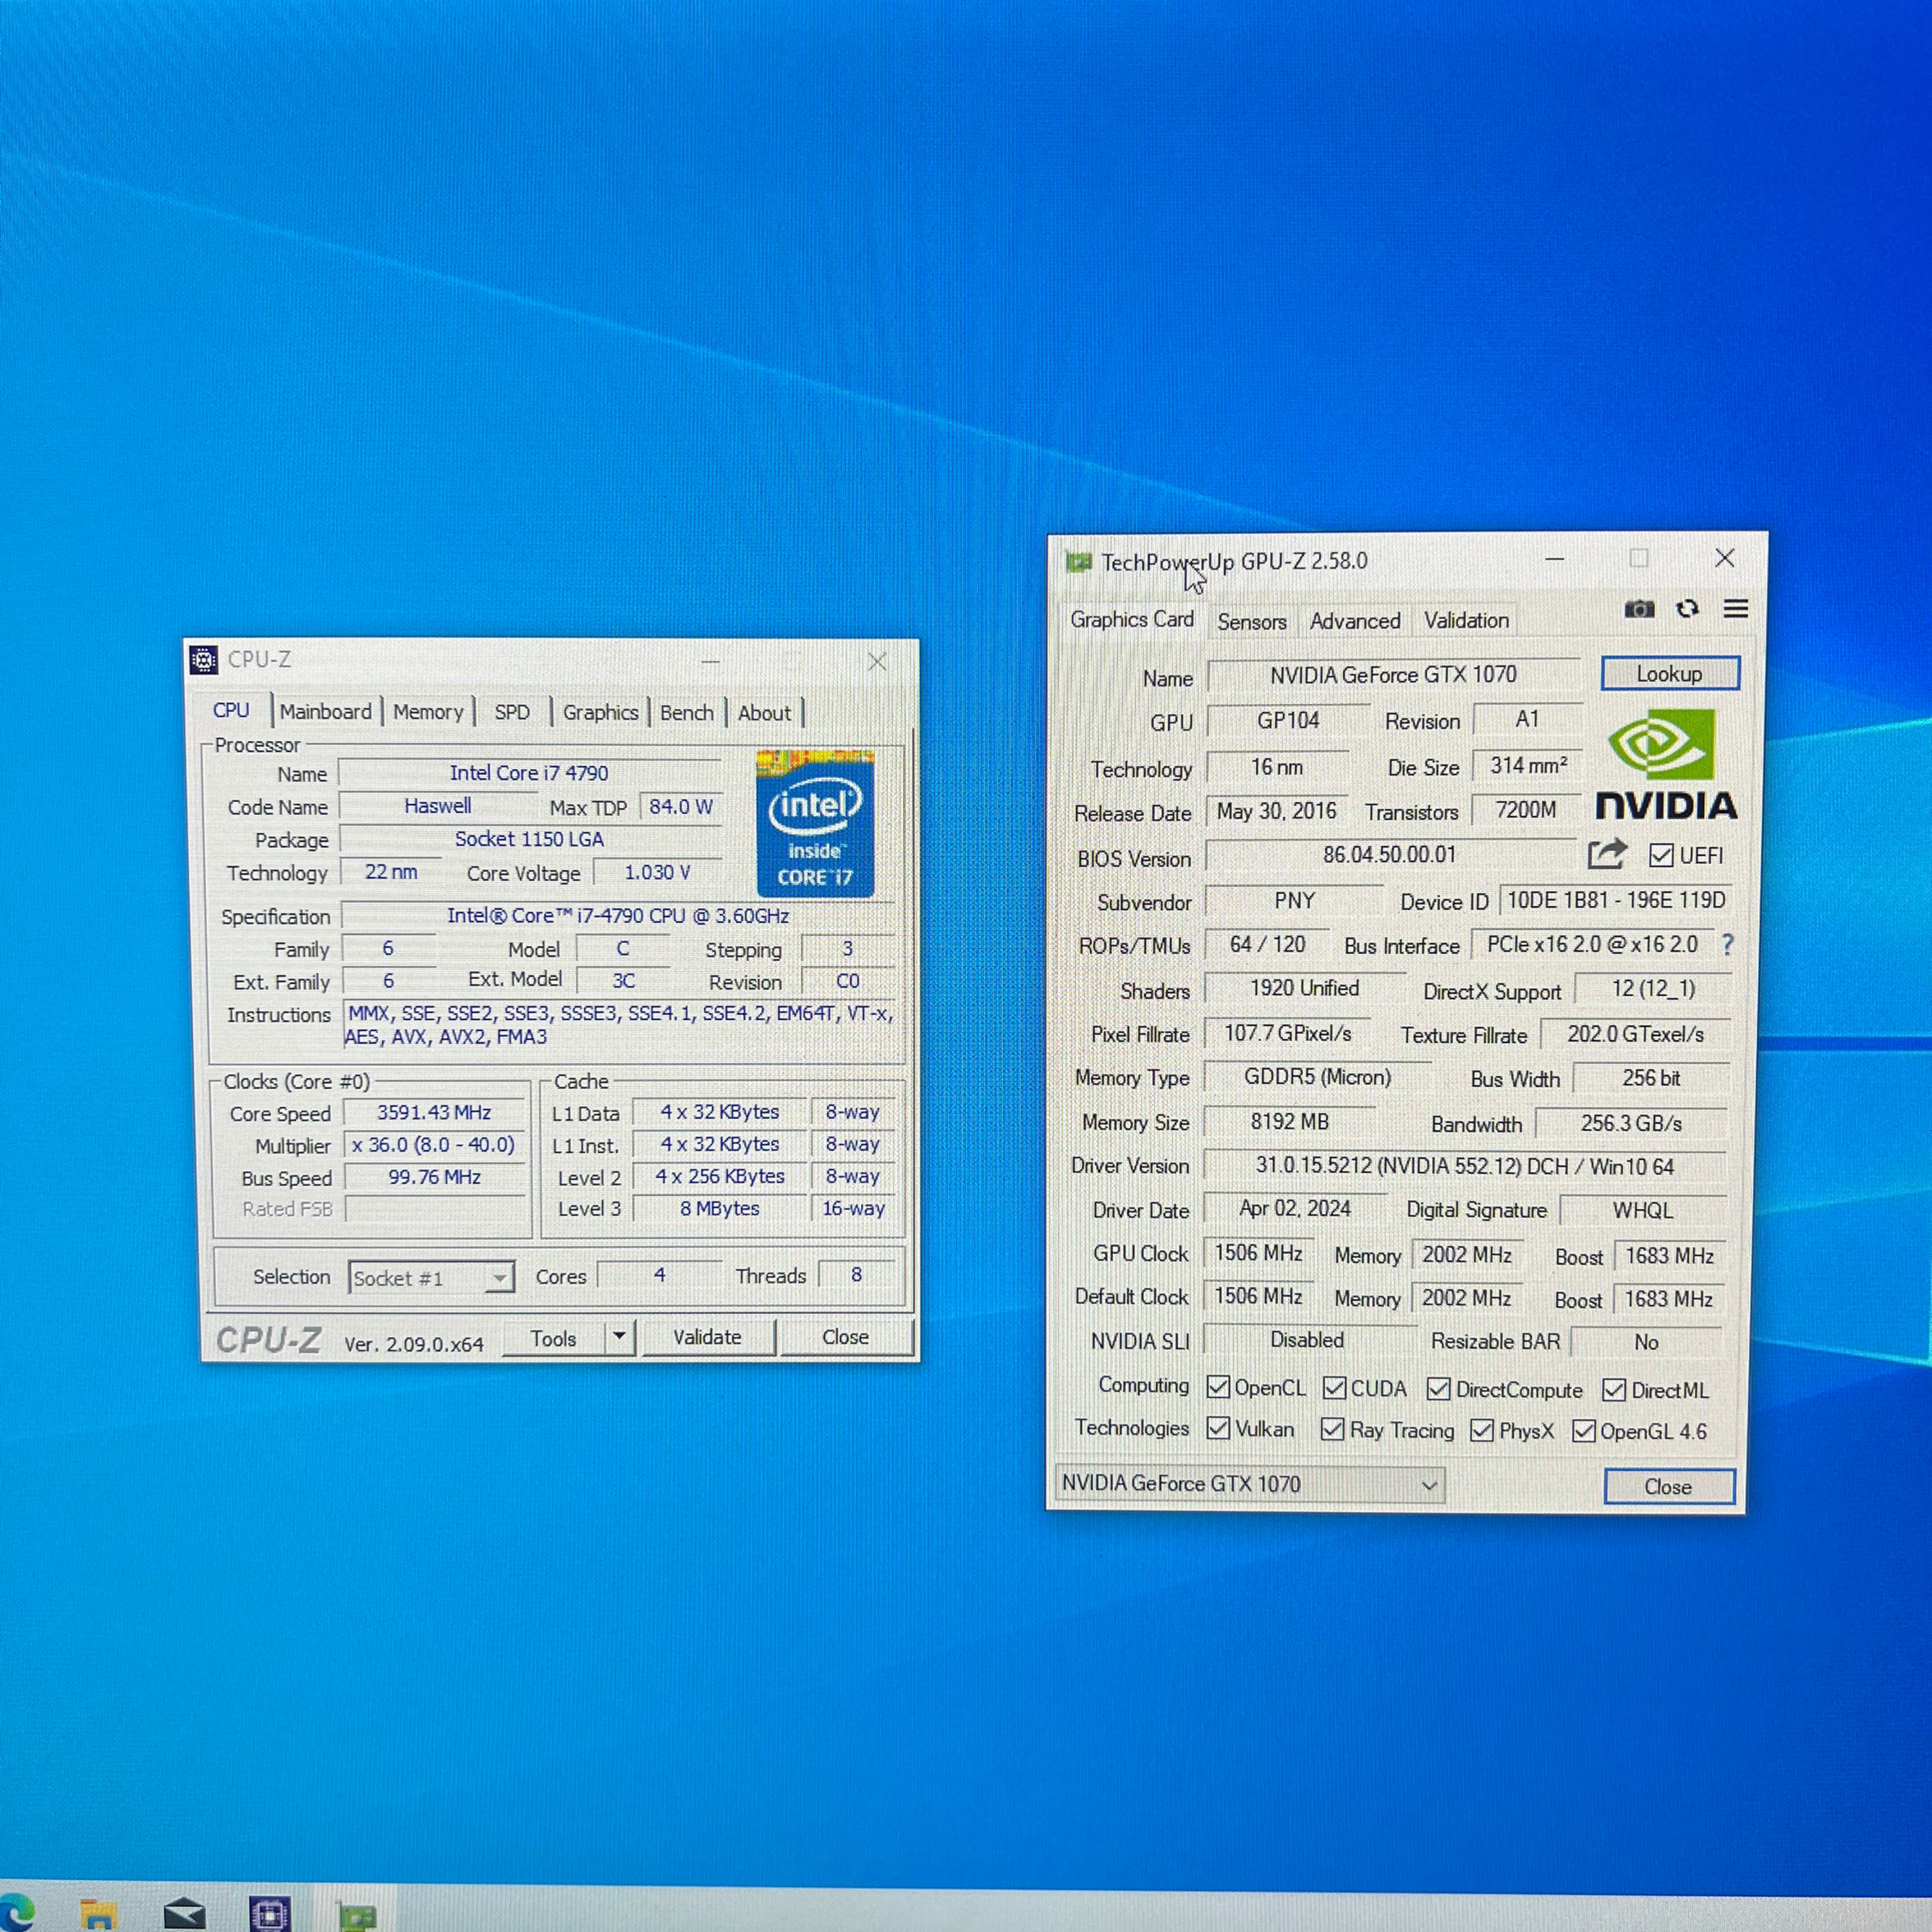The width and height of the screenshot is (1932, 1932).
Task: Toggle the UEFI checkbox
Action: [x=1661, y=855]
